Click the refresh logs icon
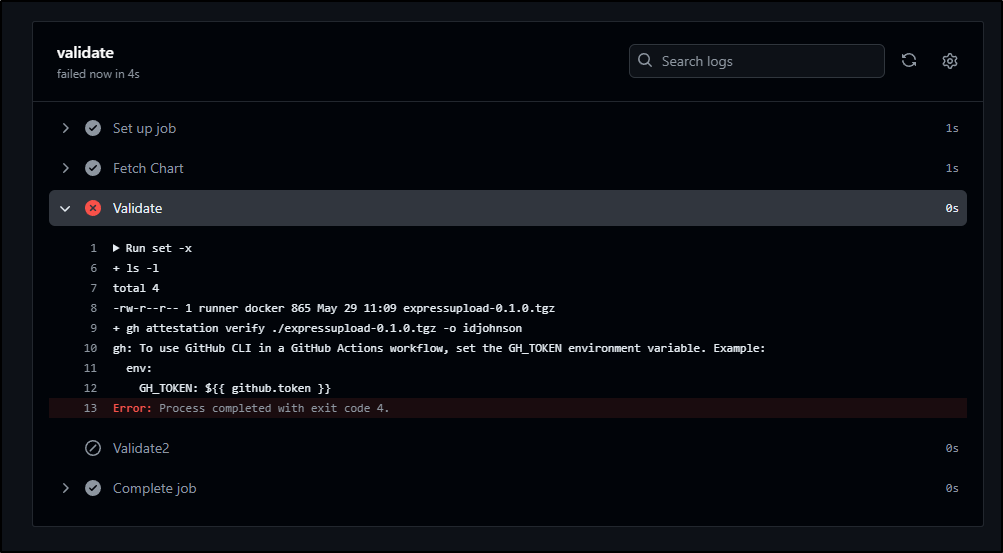Screen dimensions: 1003x553 click(909, 61)
